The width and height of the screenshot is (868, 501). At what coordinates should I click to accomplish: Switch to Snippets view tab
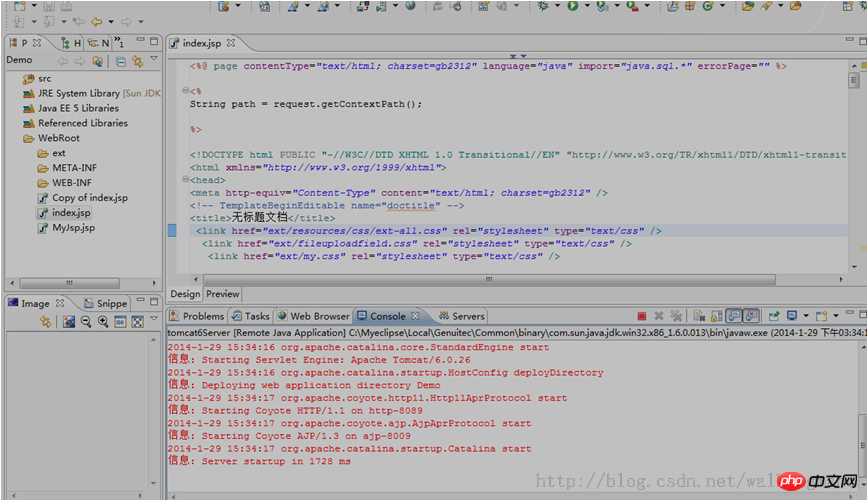pos(106,303)
